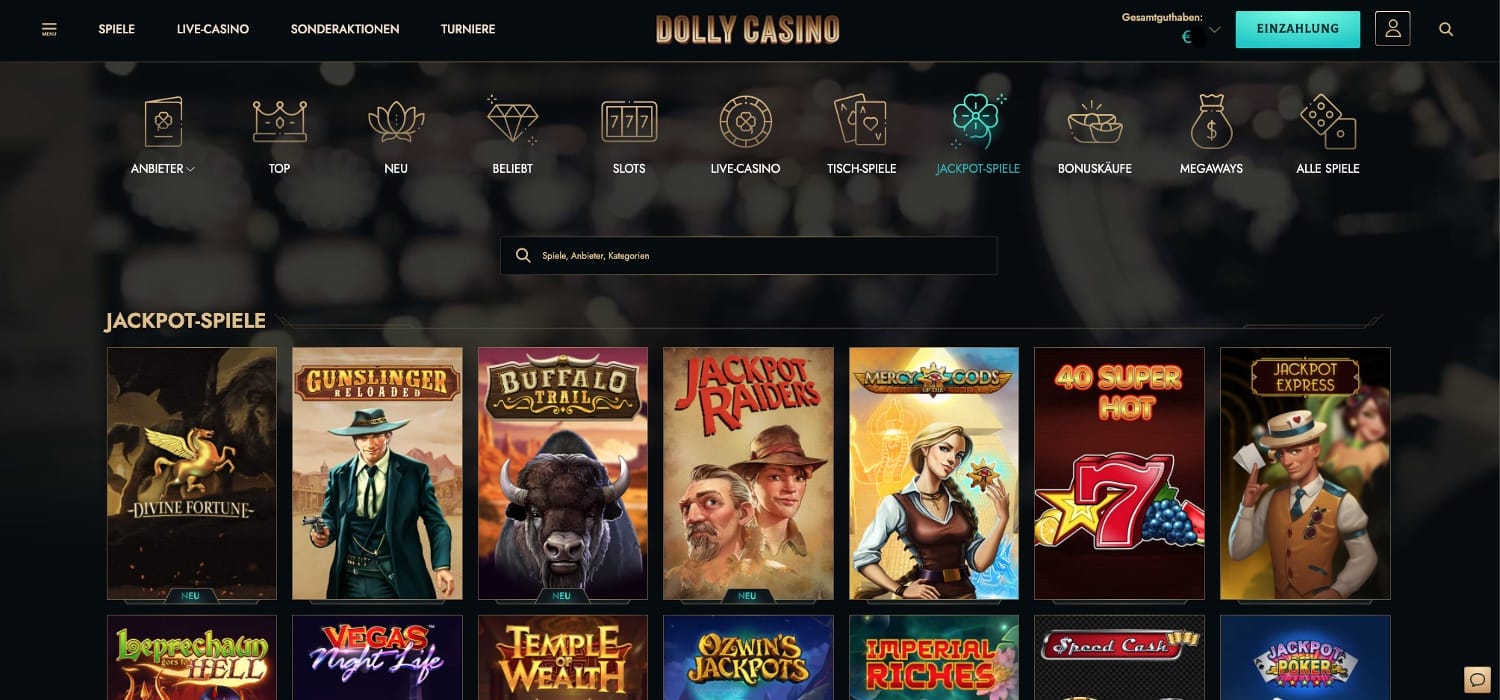Open the Slots 777 category icon
Viewport: 1500px width, 700px height.
tap(629, 122)
